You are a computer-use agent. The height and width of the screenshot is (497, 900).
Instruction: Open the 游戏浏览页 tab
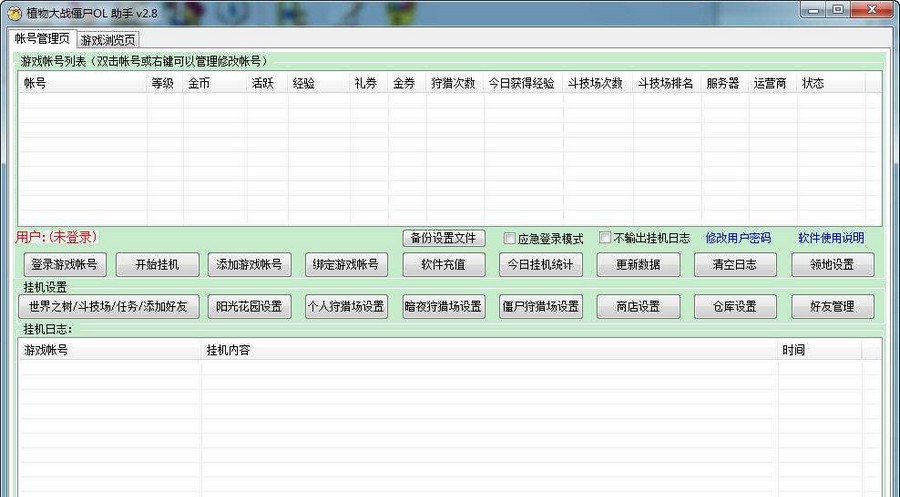pos(108,40)
